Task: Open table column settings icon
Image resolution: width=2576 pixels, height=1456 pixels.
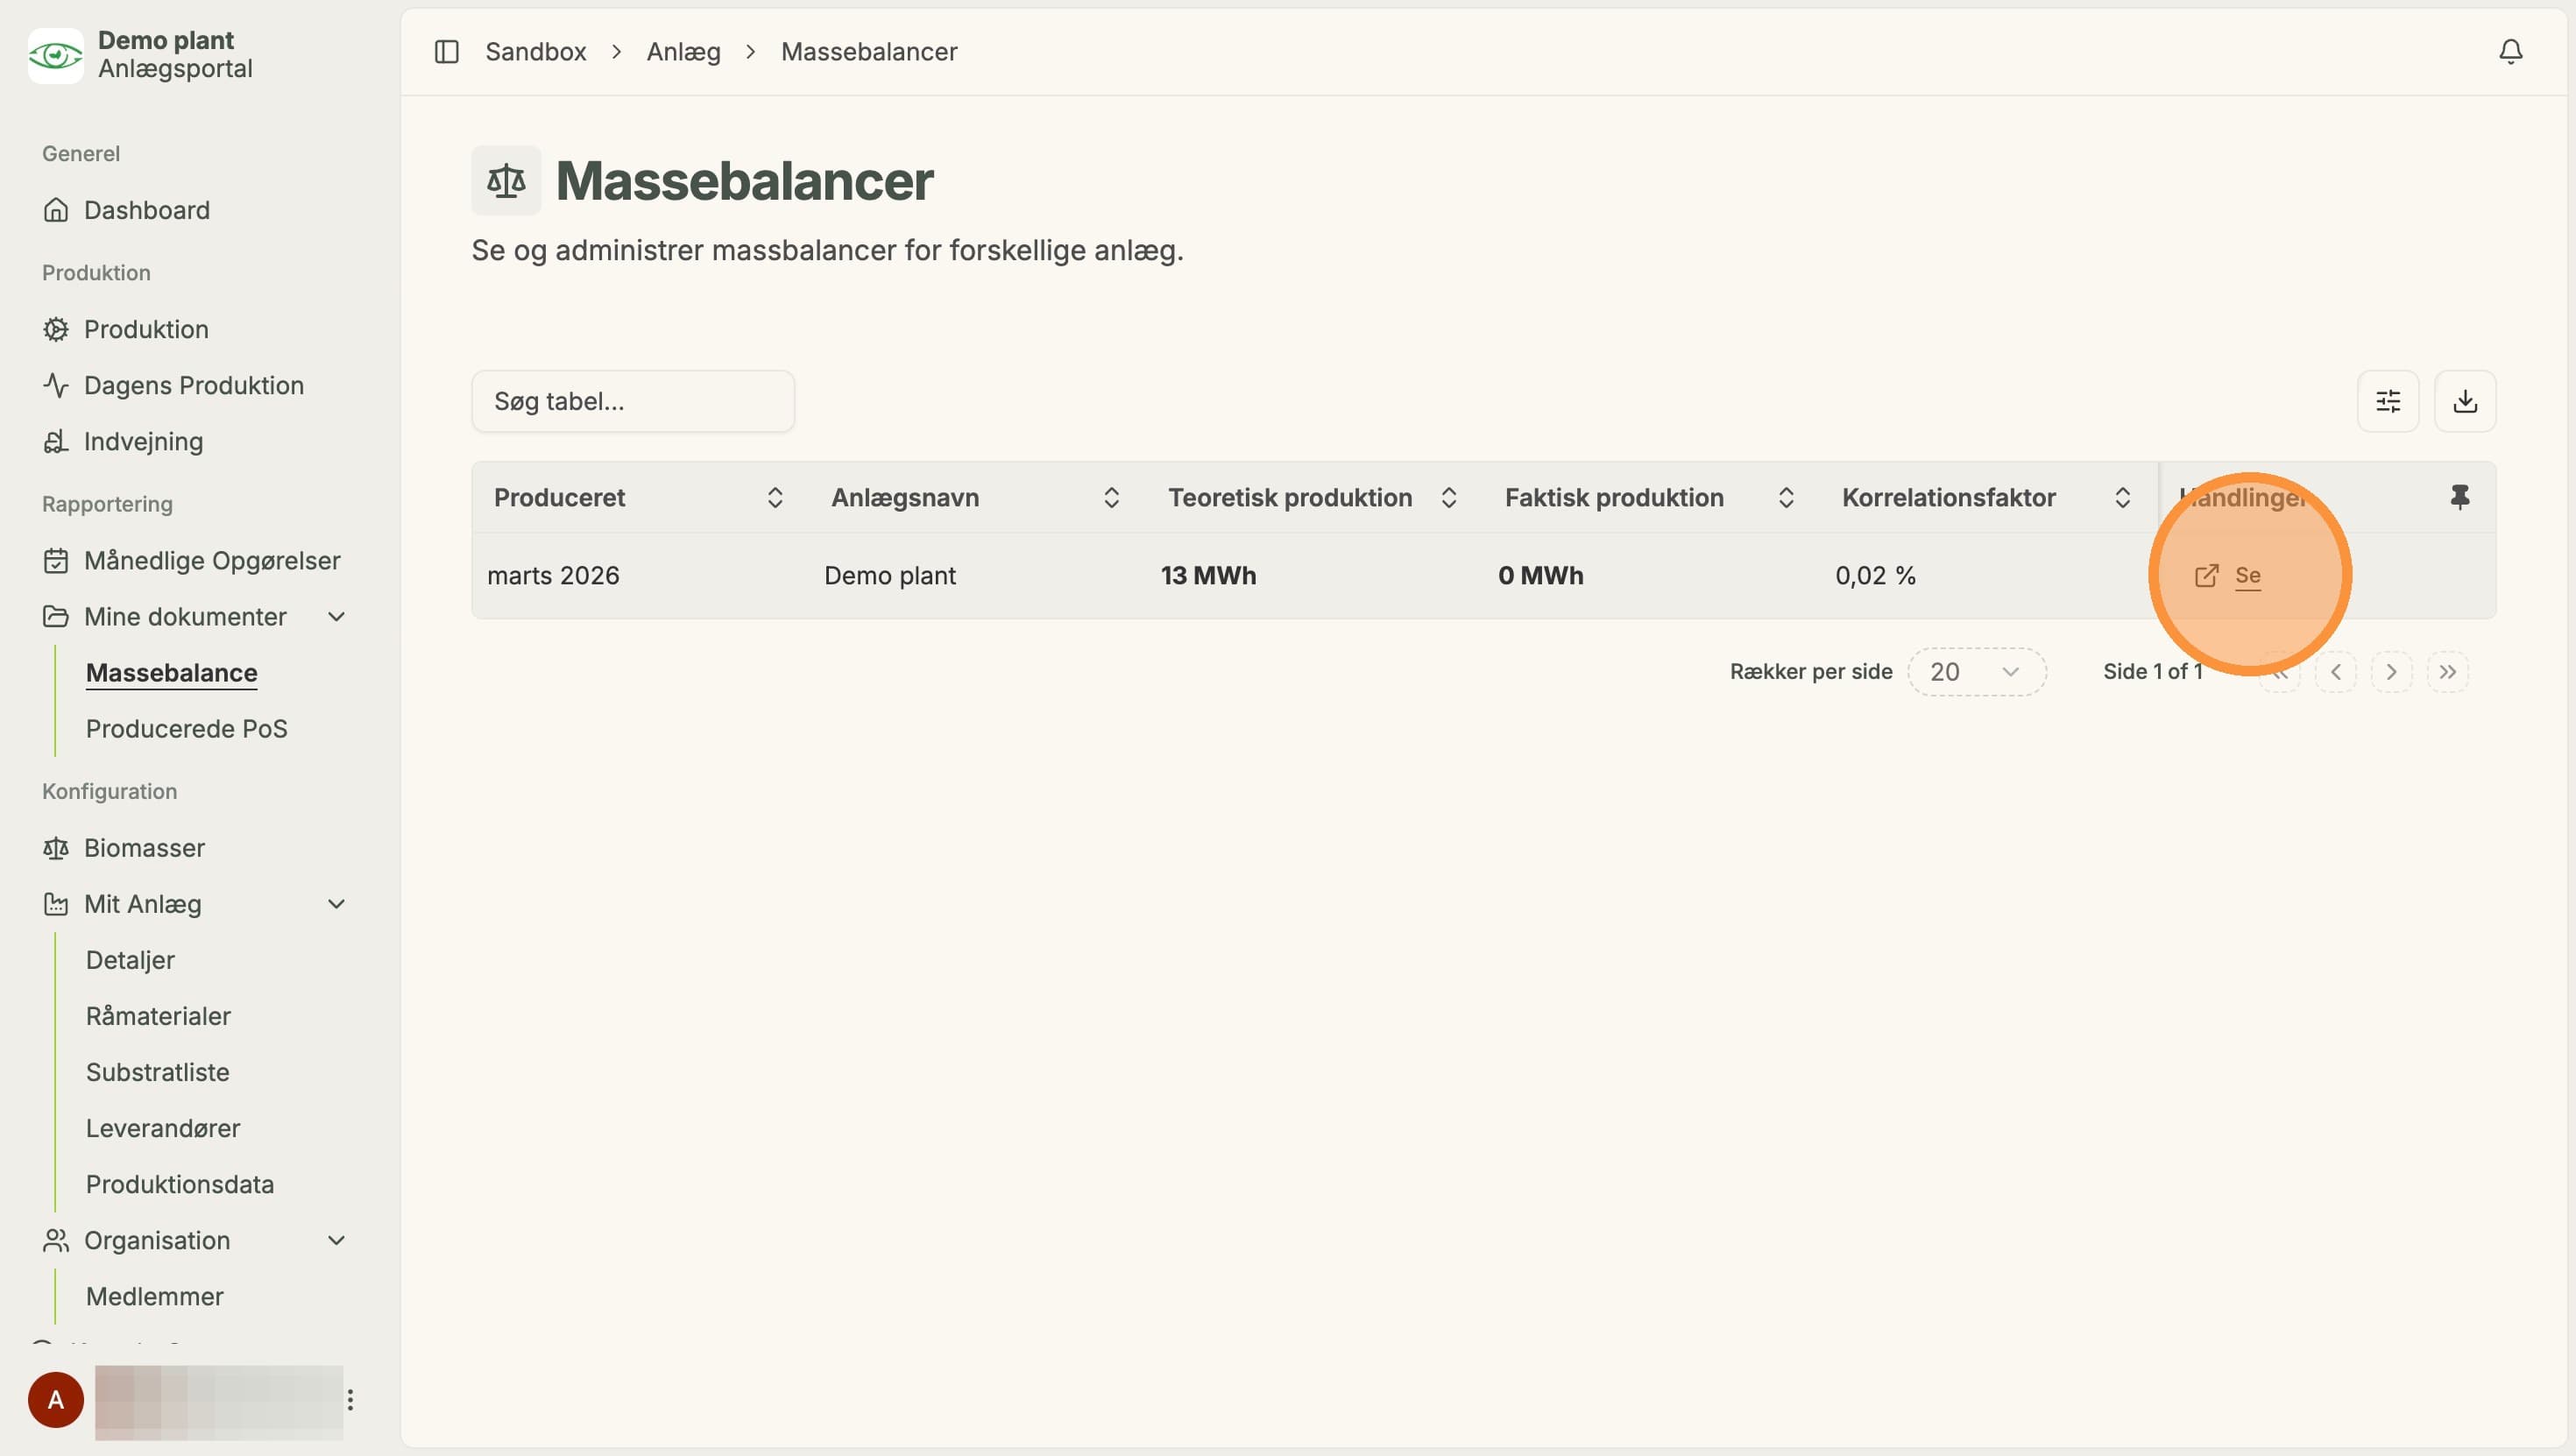Action: [x=2387, y=401]
